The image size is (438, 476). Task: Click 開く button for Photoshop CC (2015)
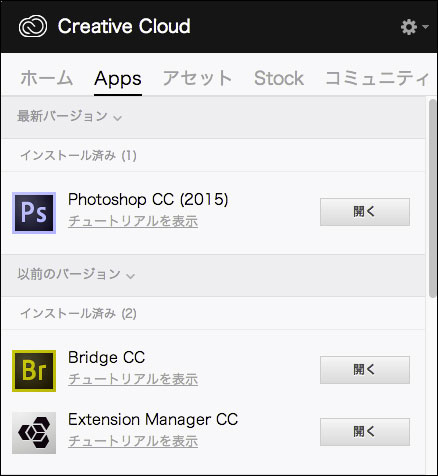(365, 212)
